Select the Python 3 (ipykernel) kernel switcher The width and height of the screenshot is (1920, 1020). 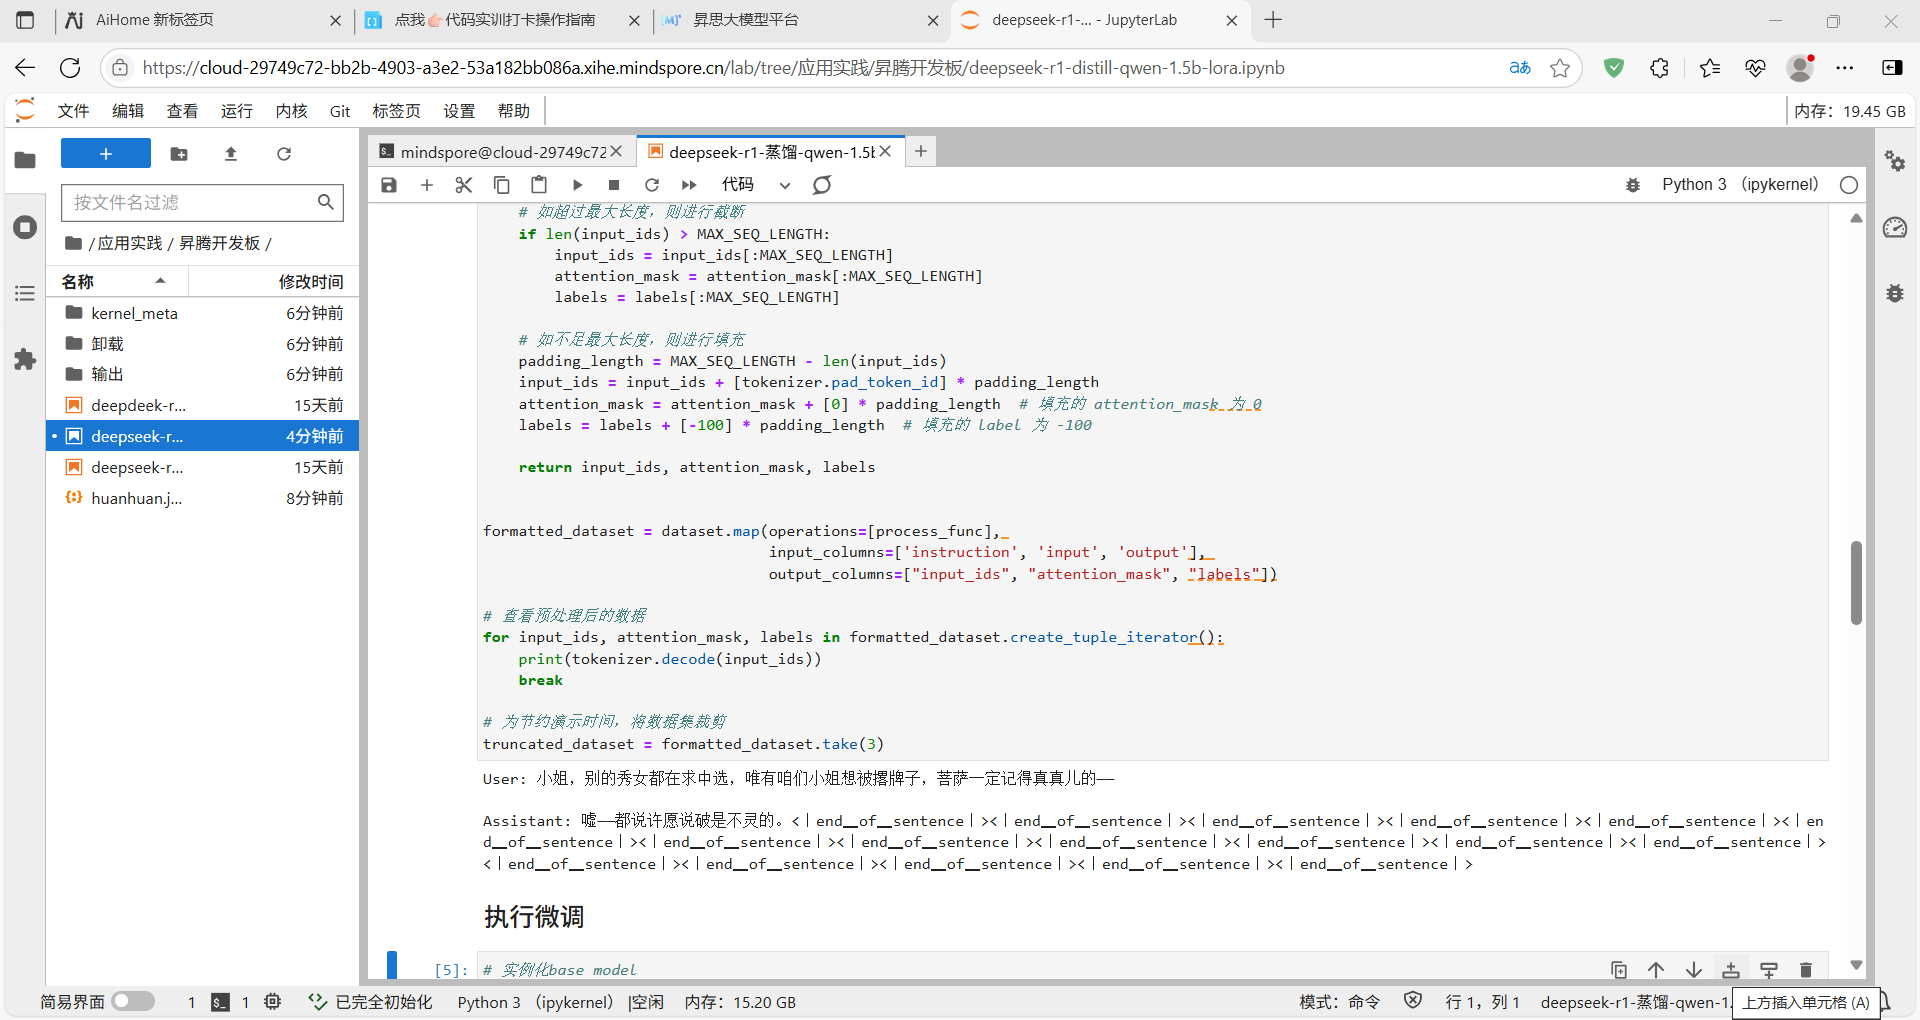1739,185
